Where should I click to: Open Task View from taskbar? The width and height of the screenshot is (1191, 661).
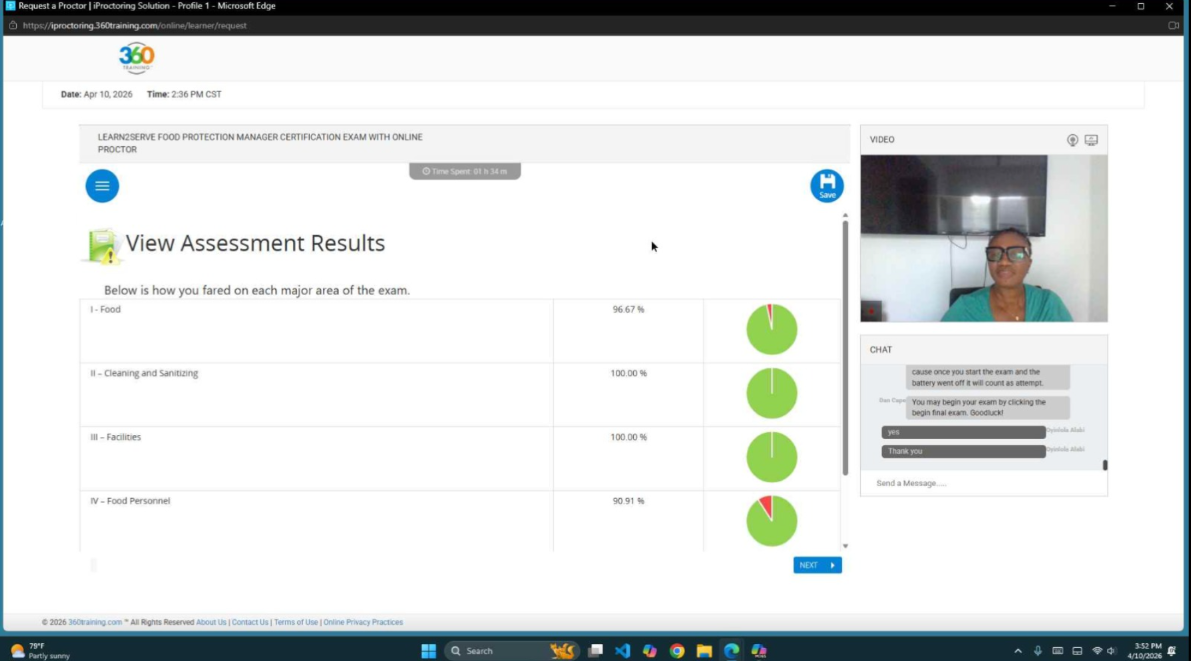click(596, 651)
